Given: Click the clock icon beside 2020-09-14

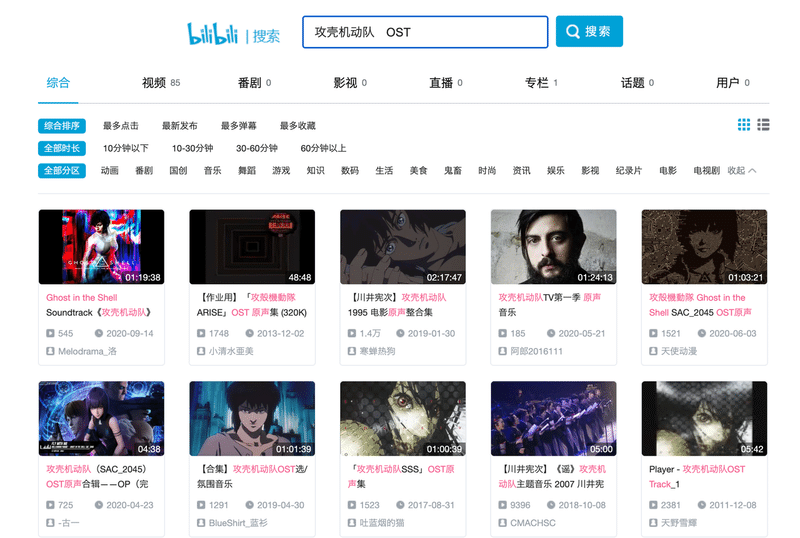Looking at the screenshot, I should [x=99, y=333].
